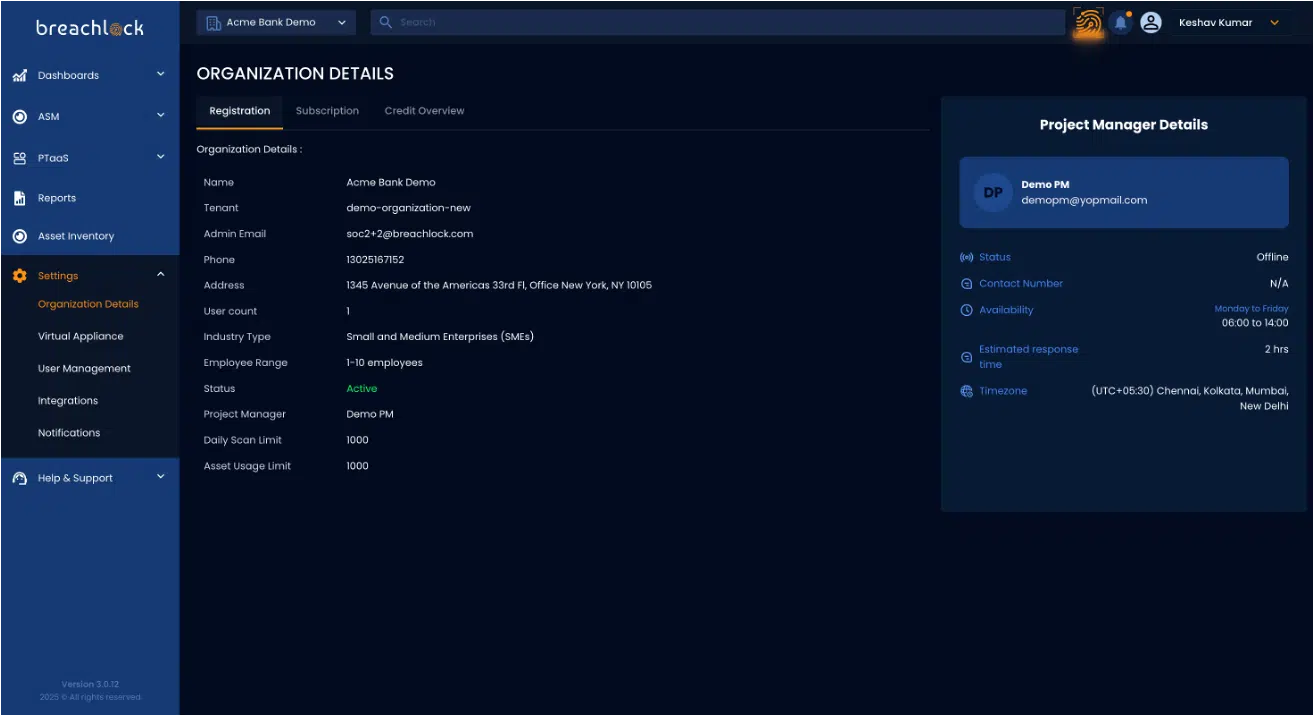The width and height of the screenshot is (1314, 716).
Task: Click the admin email soc2+2@breachlock.com
Action: pyautogui.click(x=410, y=234)
